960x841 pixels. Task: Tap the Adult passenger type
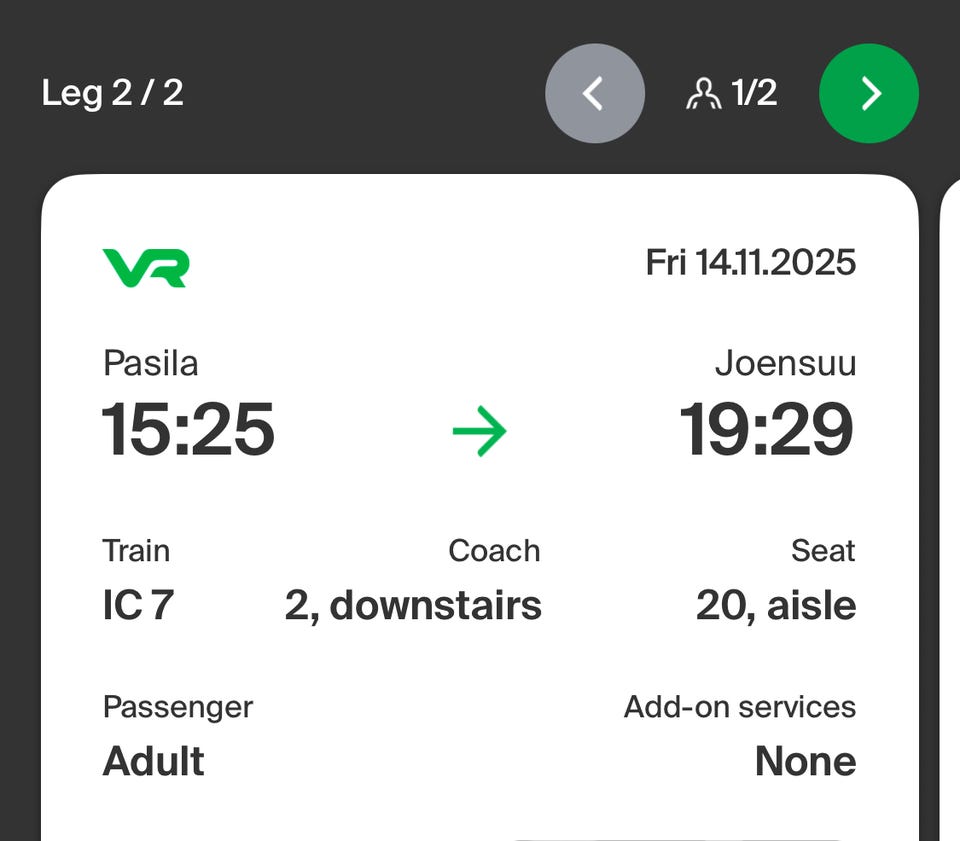pyautogui.click(x=153, y=761)
